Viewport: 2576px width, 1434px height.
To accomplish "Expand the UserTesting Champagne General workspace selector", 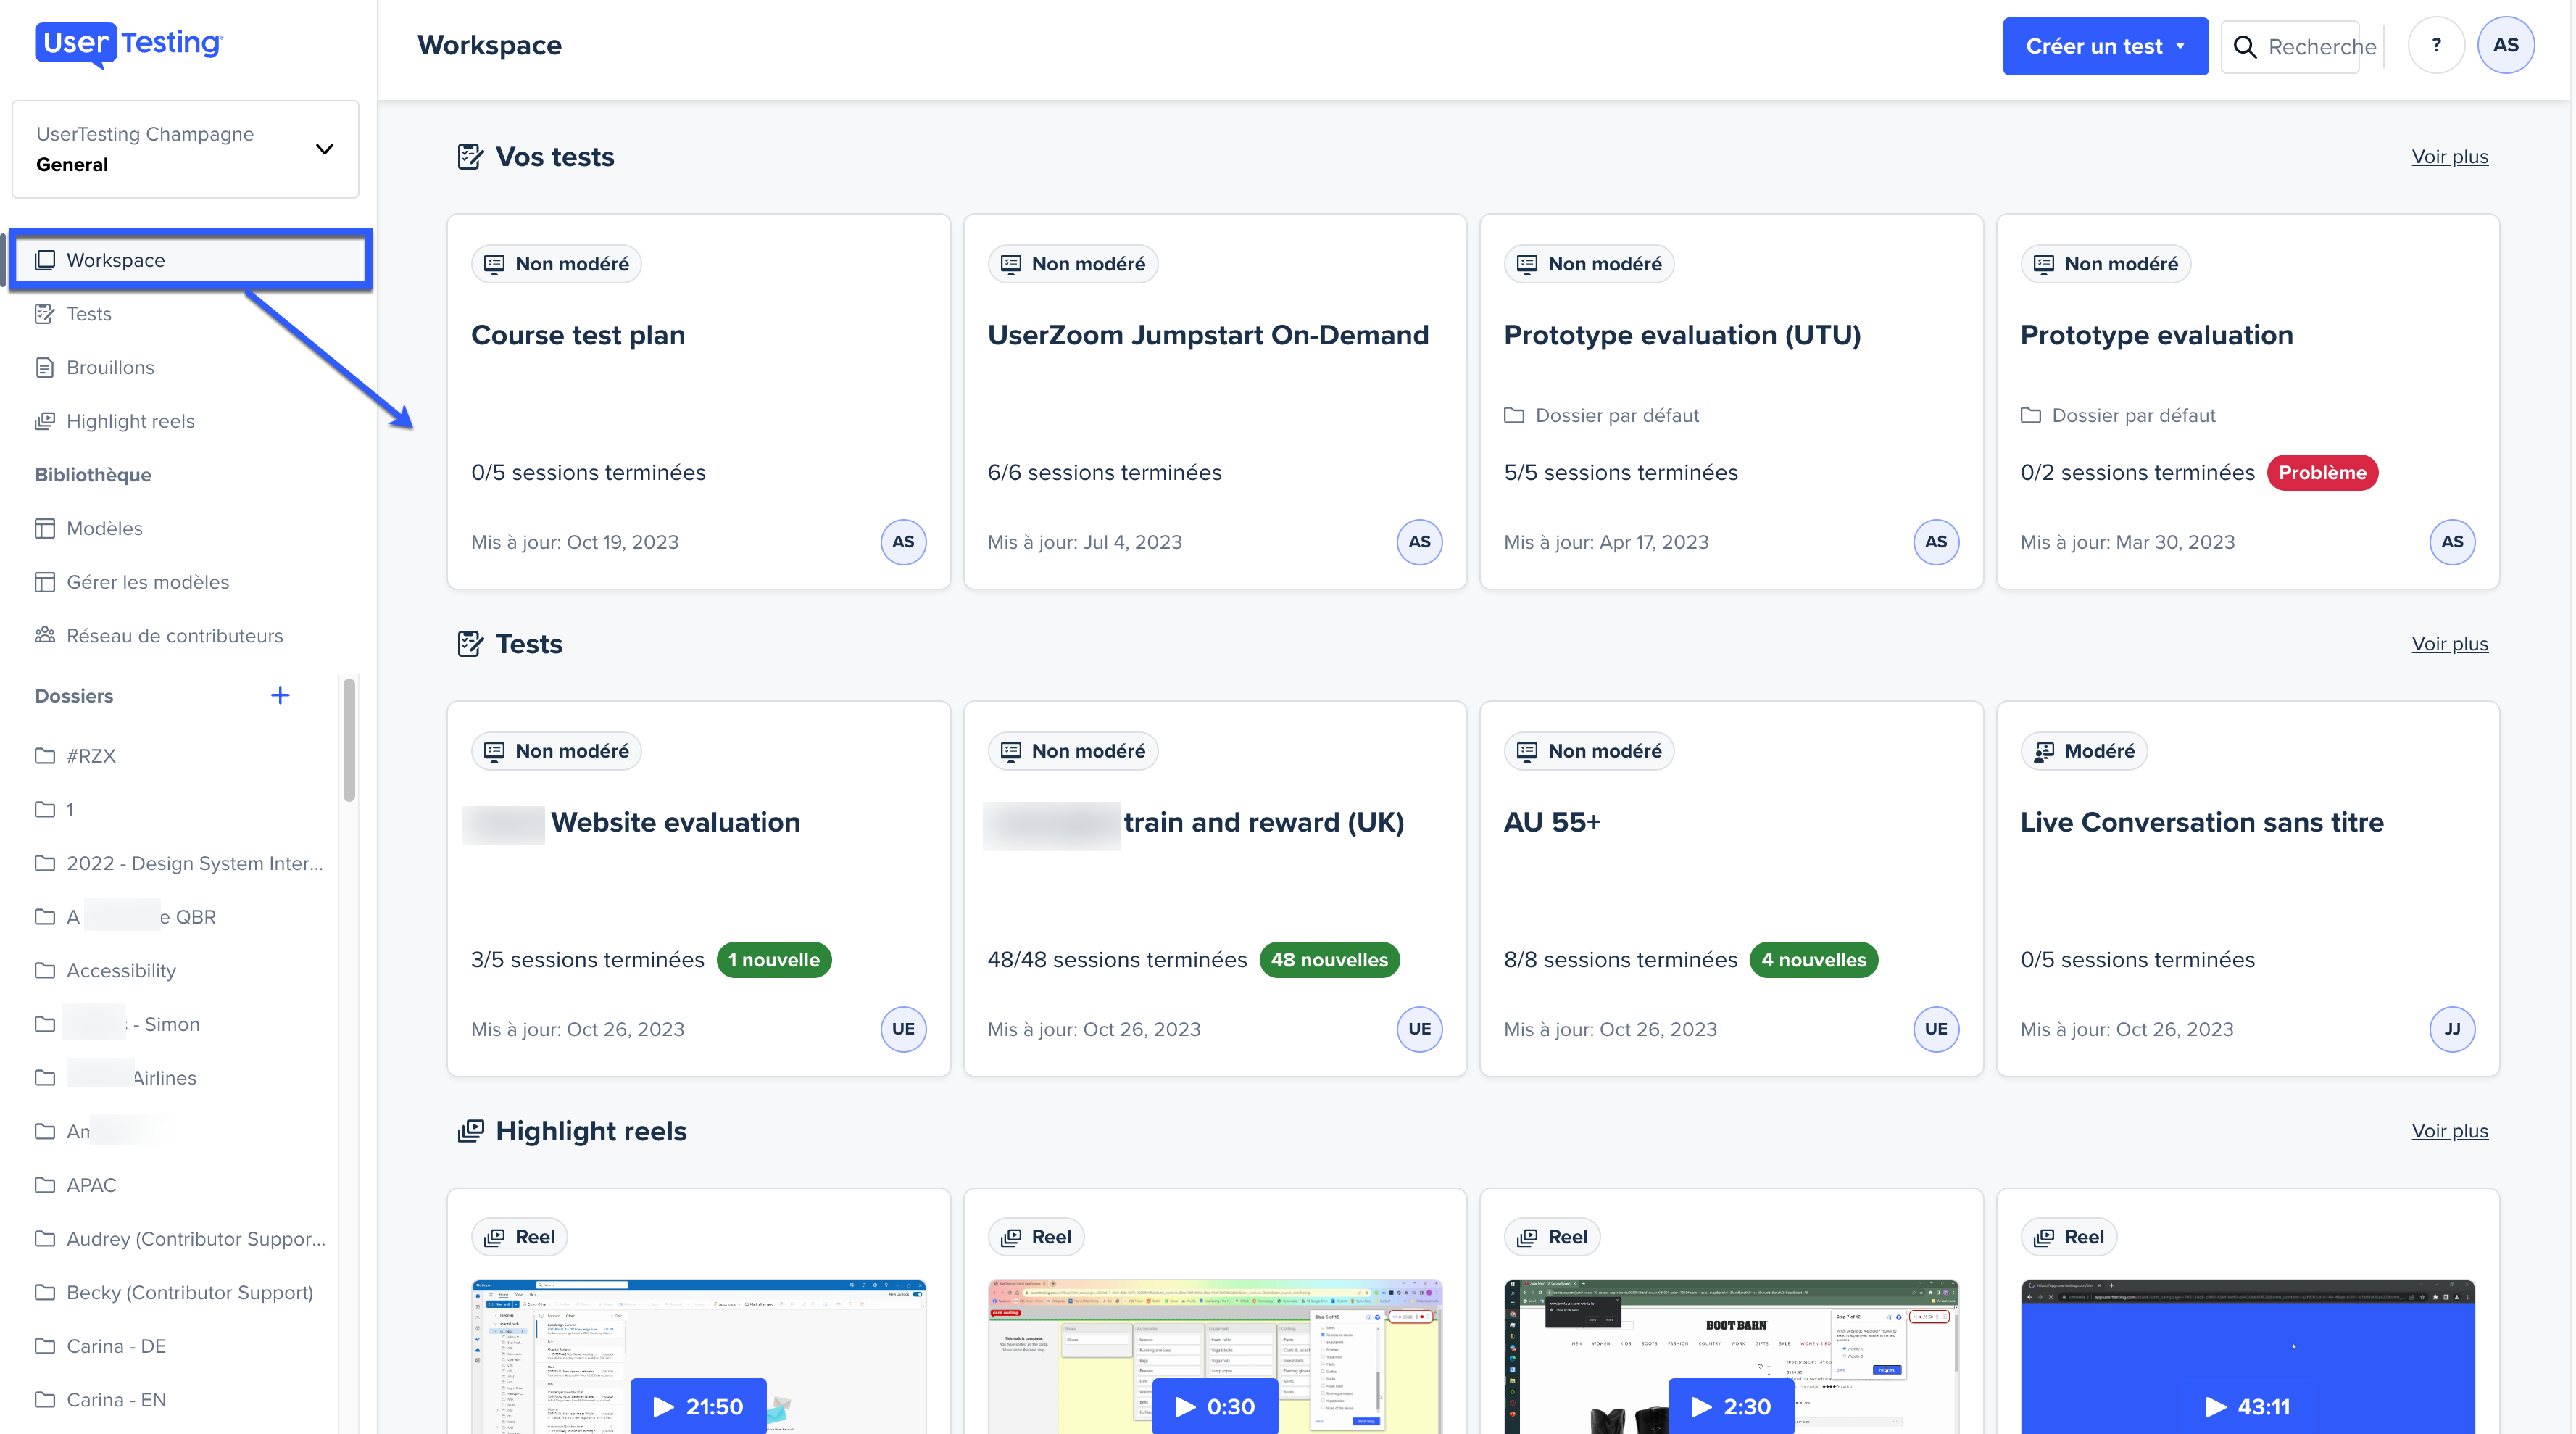I will 185,149.
